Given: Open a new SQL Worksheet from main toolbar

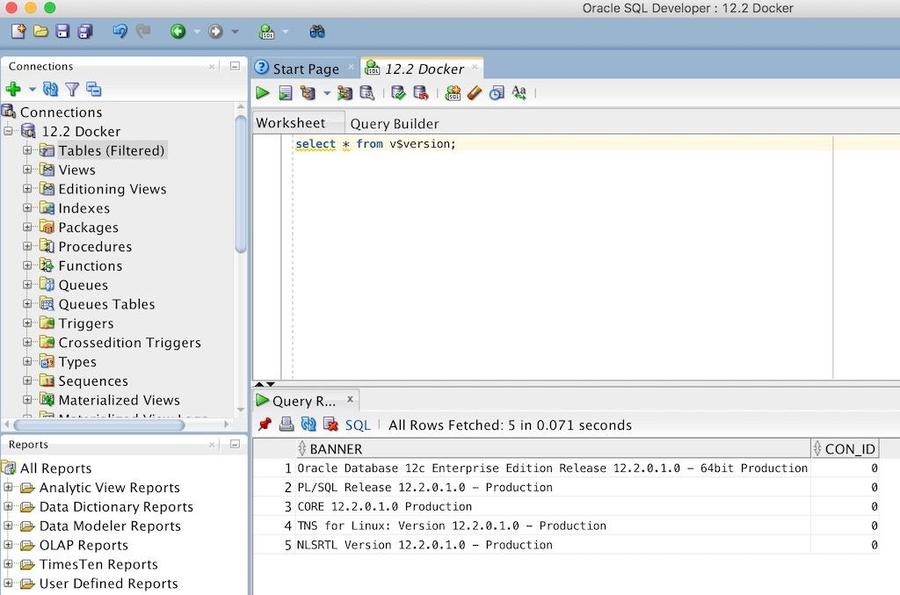Looking at the screenshot, I should [266, 32].
